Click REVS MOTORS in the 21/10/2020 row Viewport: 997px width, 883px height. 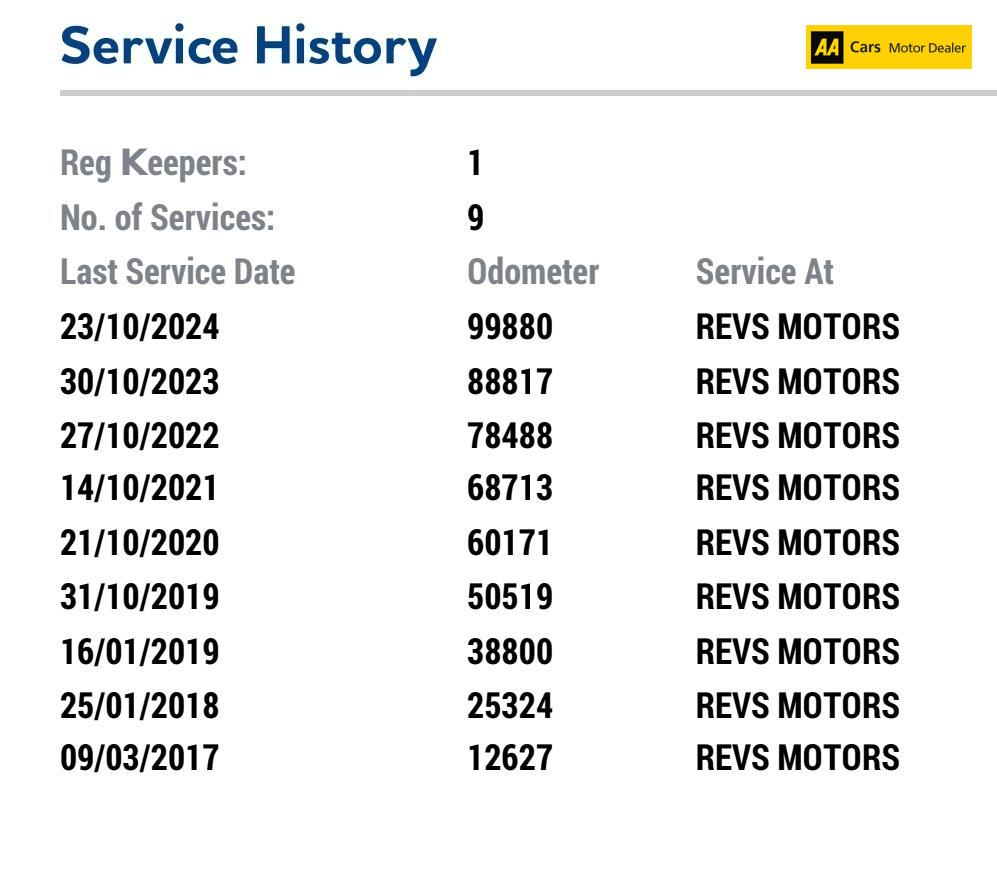point(797,543)
